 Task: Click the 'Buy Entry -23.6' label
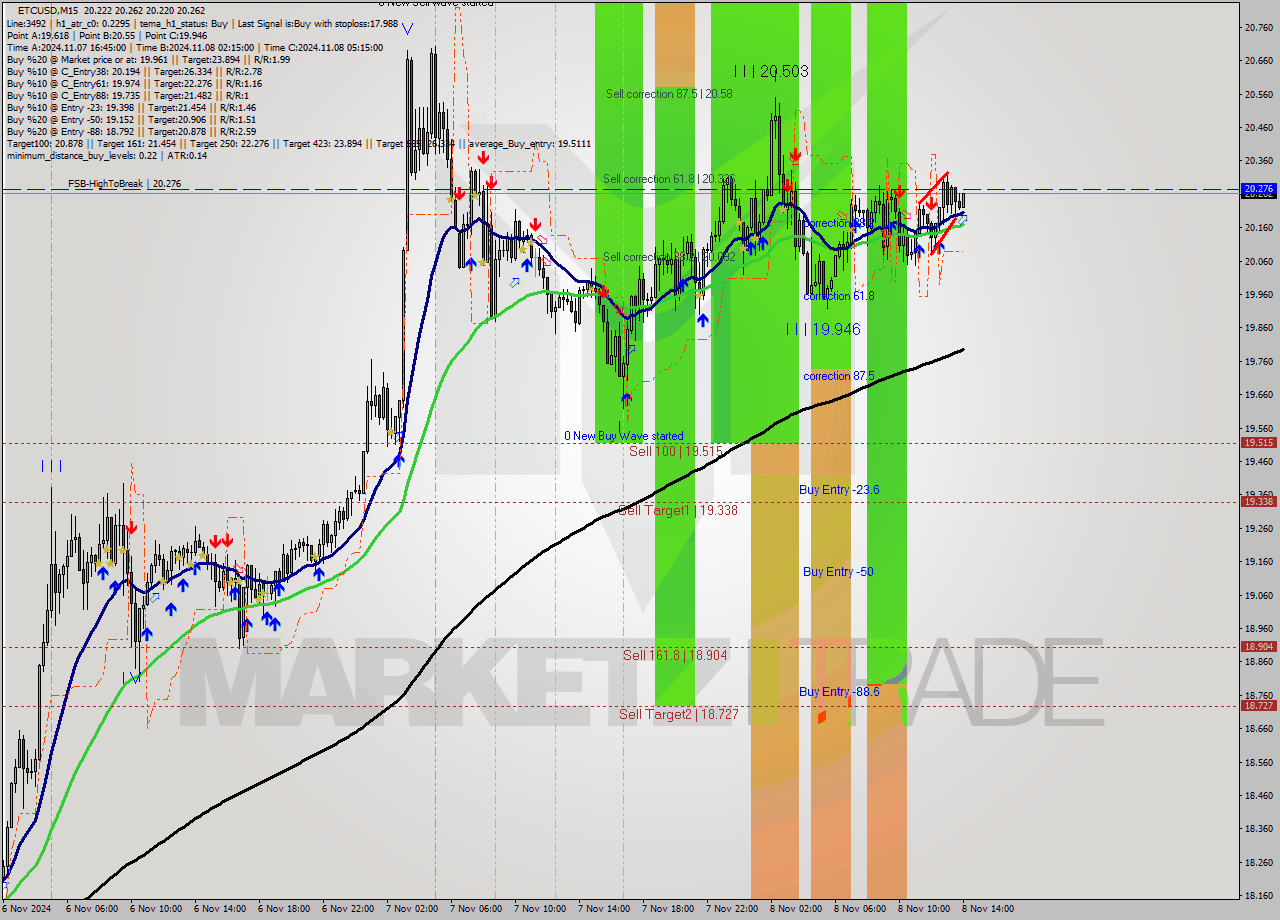(839, 490)
